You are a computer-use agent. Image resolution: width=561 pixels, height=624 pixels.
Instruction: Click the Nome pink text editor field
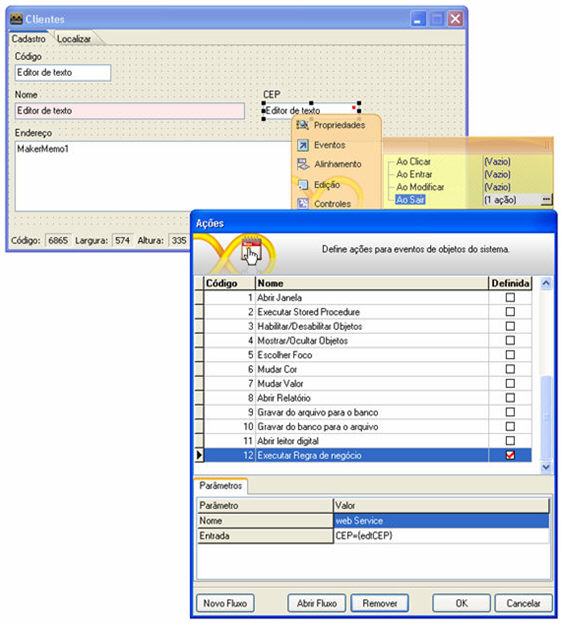click(130, 111)
